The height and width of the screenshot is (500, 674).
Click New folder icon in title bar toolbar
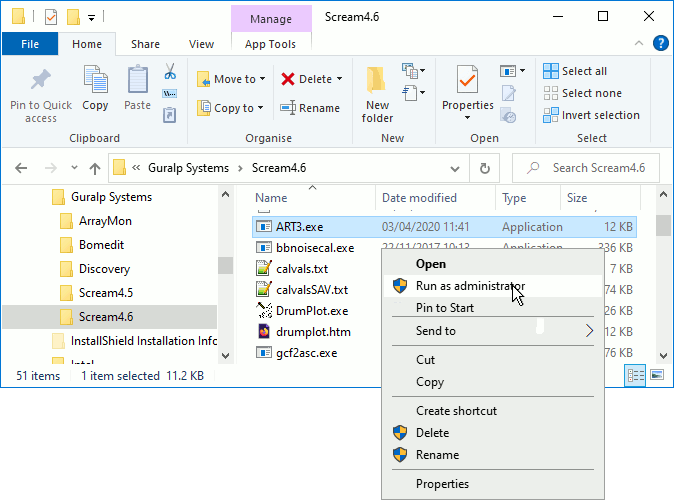[74, 17]
